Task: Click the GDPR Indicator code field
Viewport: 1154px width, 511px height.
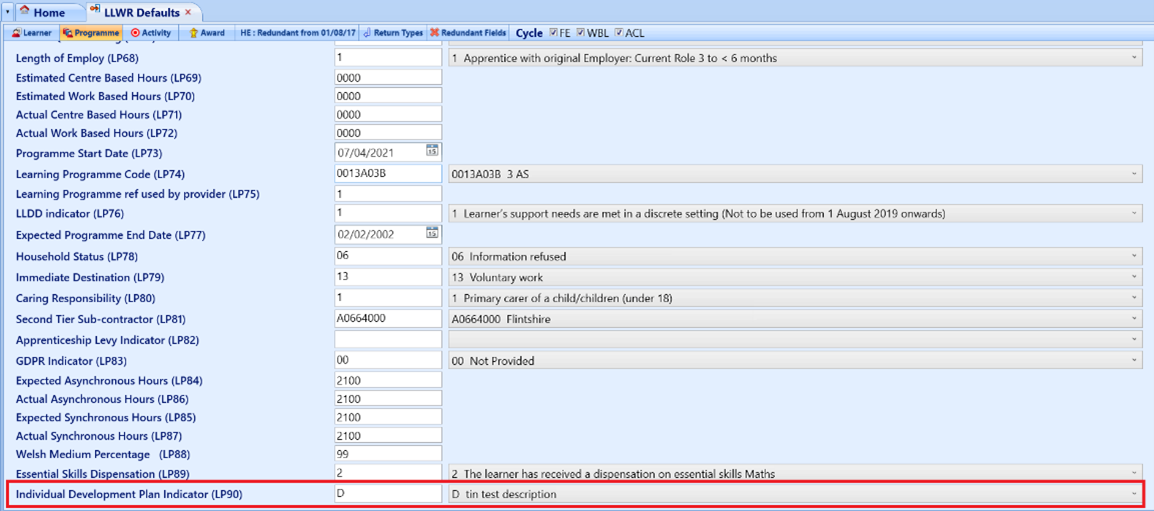Action: 388,361
